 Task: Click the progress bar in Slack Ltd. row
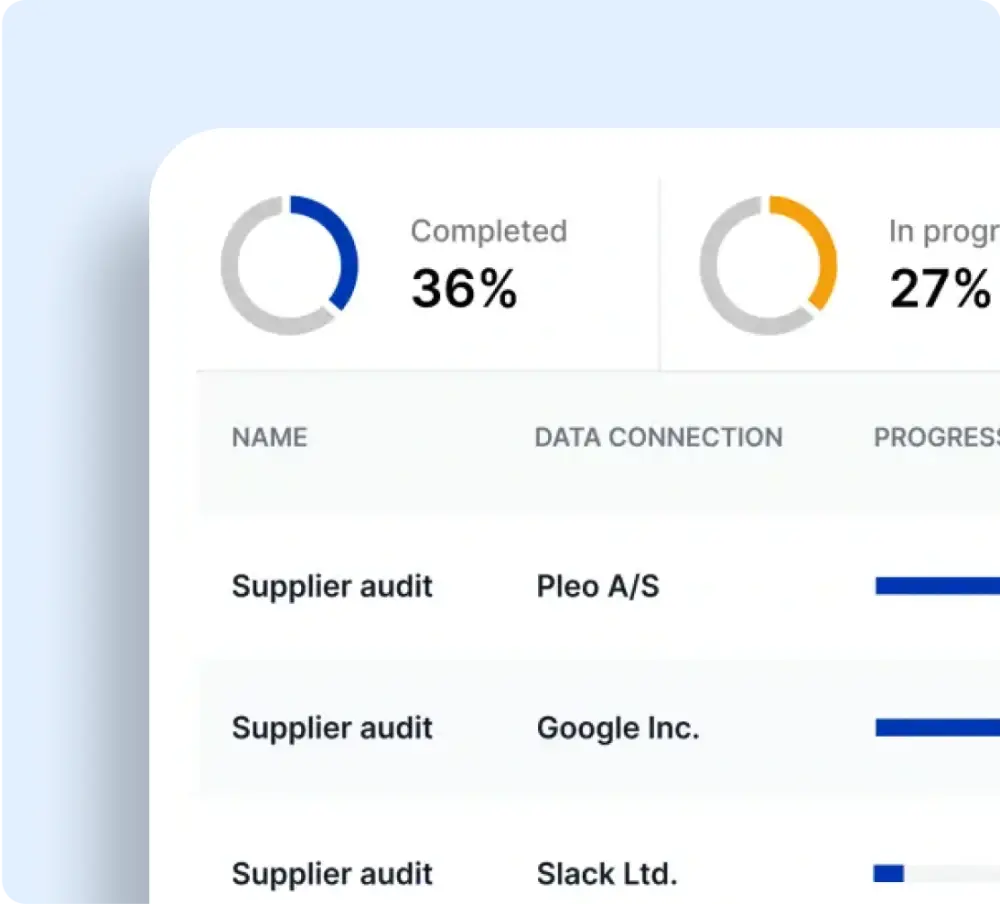click(x=937, y=874)
